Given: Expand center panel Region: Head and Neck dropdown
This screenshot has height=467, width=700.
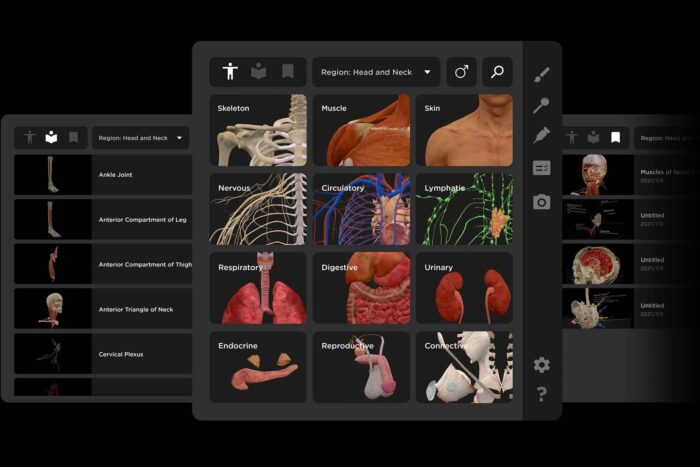Looking at the screenshot, I should click(x=375, y=72).
